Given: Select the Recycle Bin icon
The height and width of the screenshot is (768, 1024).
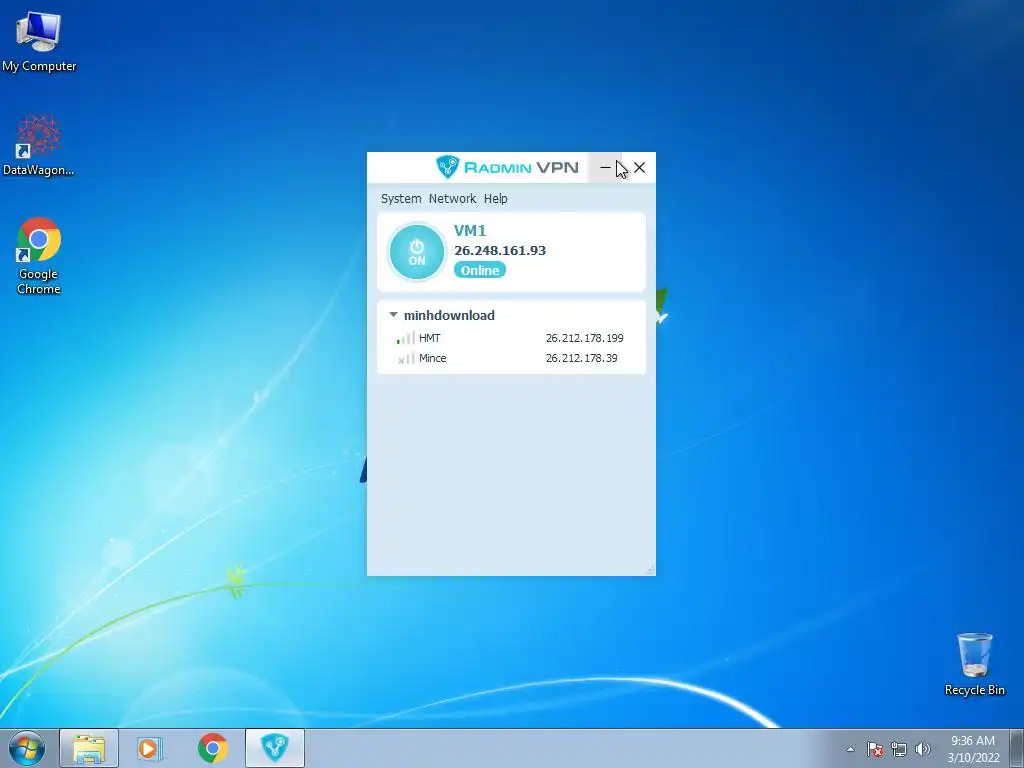Looking at the screenshot, I should [x=974, y=664].
